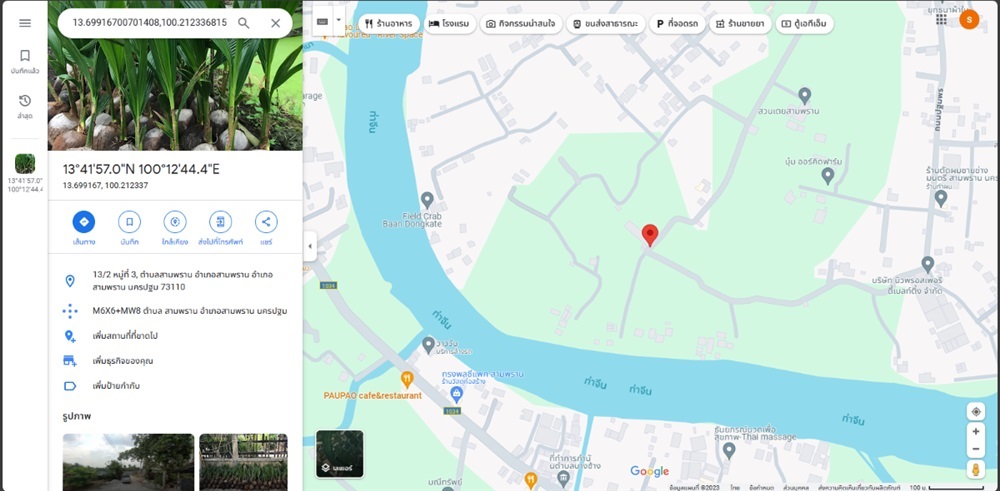
Task: Copy the plus code M6X6+MW8
Action: point(175,311)
